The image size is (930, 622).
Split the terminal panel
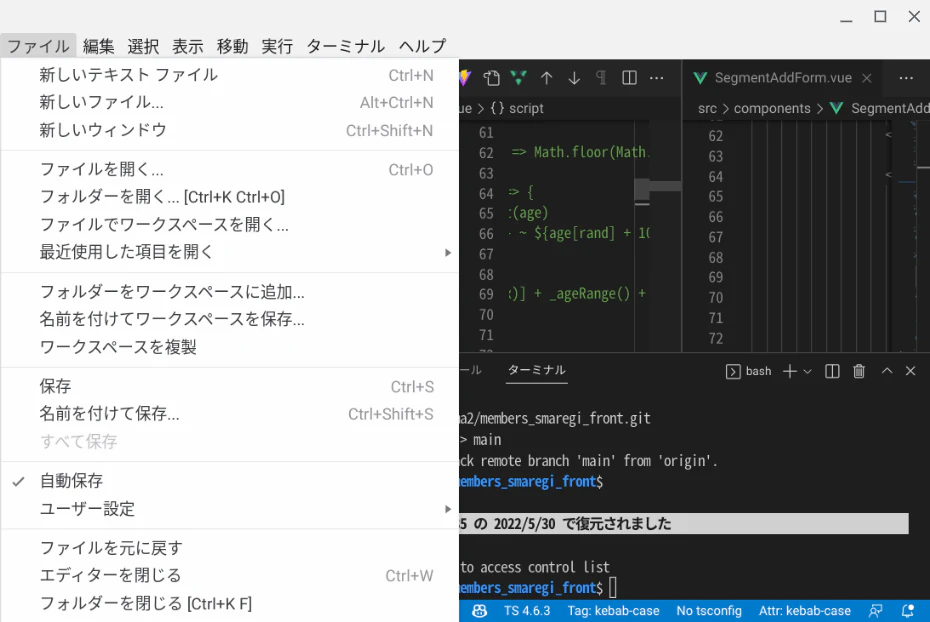click(x=832, y=371)
